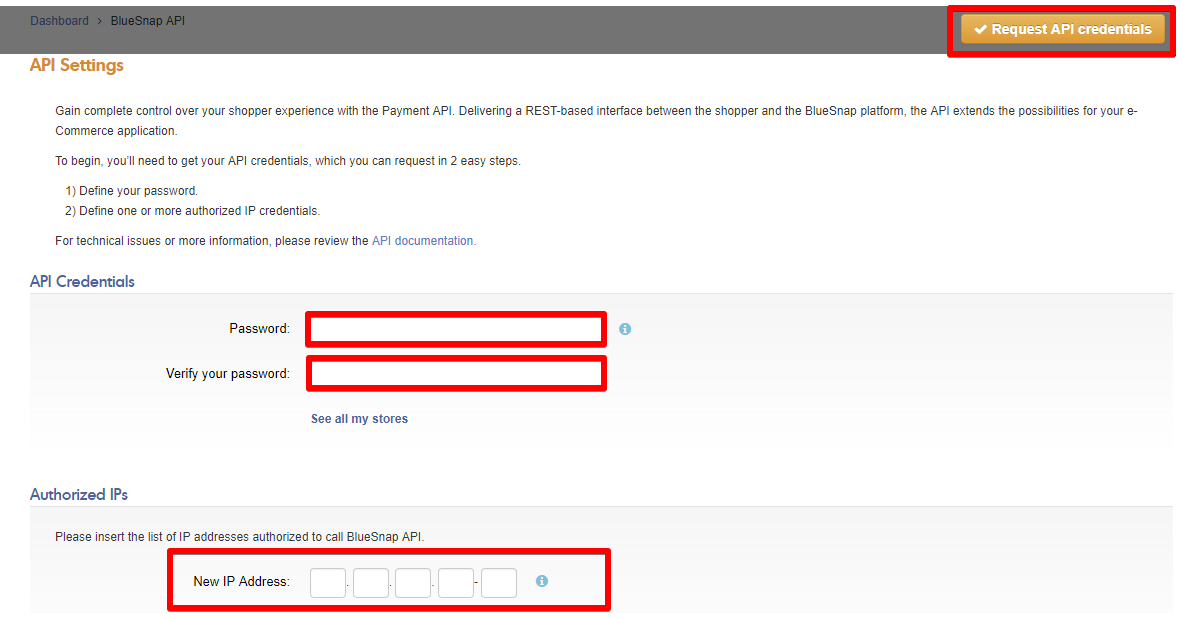
Task: Open the Dashboard breadcrumb link
Action: point(60,21)
